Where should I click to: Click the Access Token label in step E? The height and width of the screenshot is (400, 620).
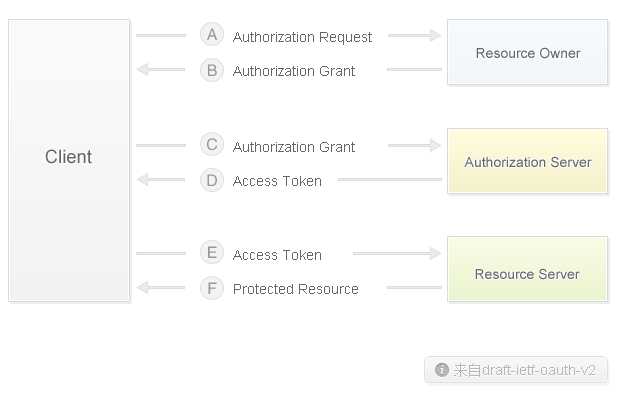pyautogui.click(x=277, y=255)
